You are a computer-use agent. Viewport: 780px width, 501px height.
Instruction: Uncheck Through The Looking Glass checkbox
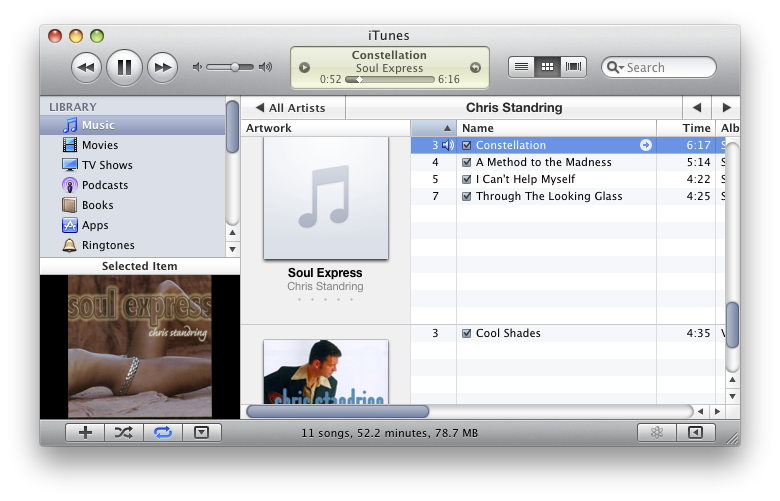pyautogui.click(x=467, y=196)
